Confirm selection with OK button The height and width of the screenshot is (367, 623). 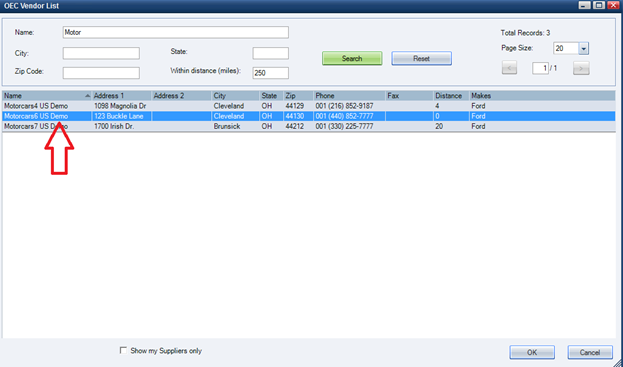pos(532,352)
